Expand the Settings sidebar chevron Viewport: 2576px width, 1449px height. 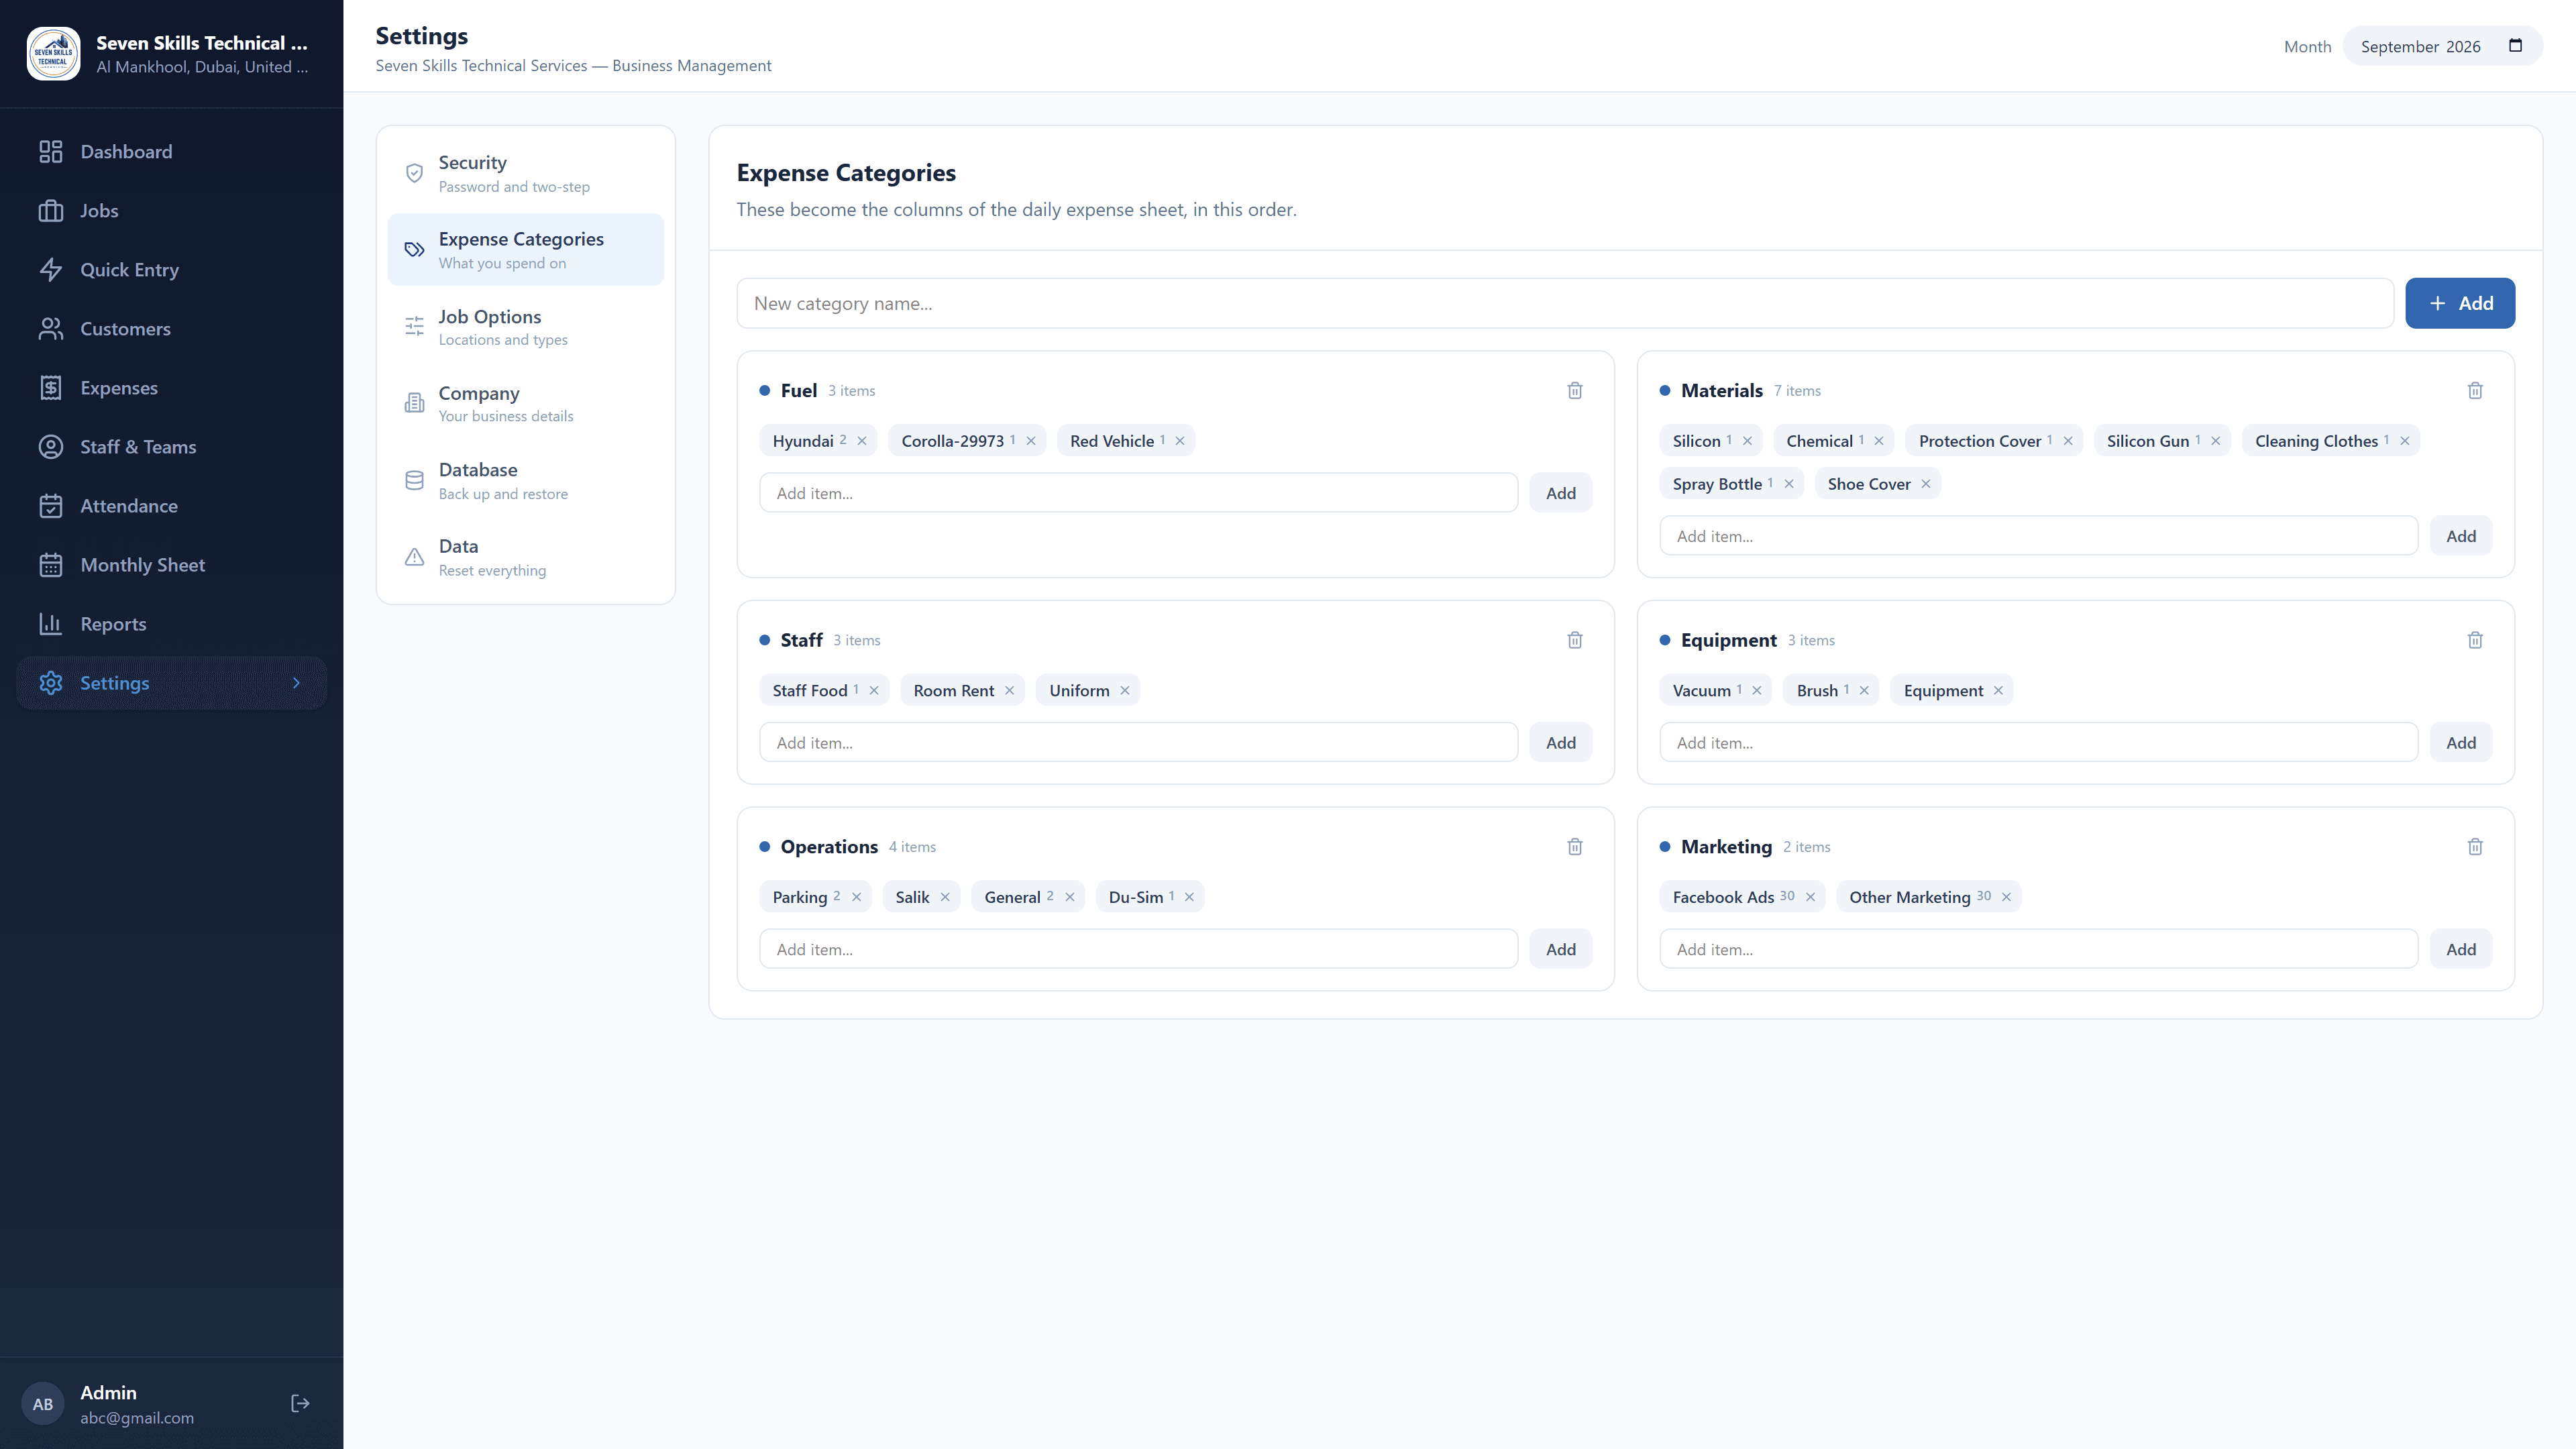[x=296, y=683]
